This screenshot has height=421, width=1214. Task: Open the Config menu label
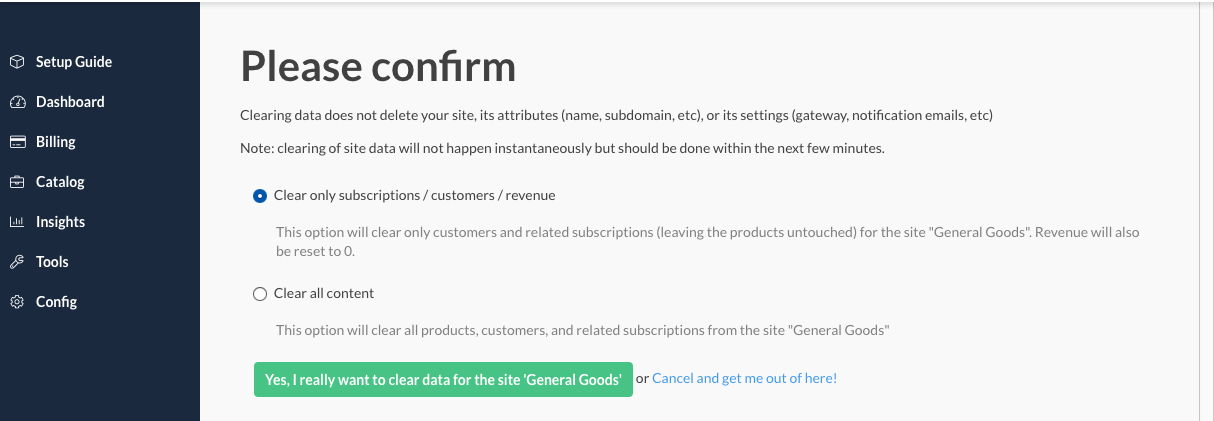[56, 302]
